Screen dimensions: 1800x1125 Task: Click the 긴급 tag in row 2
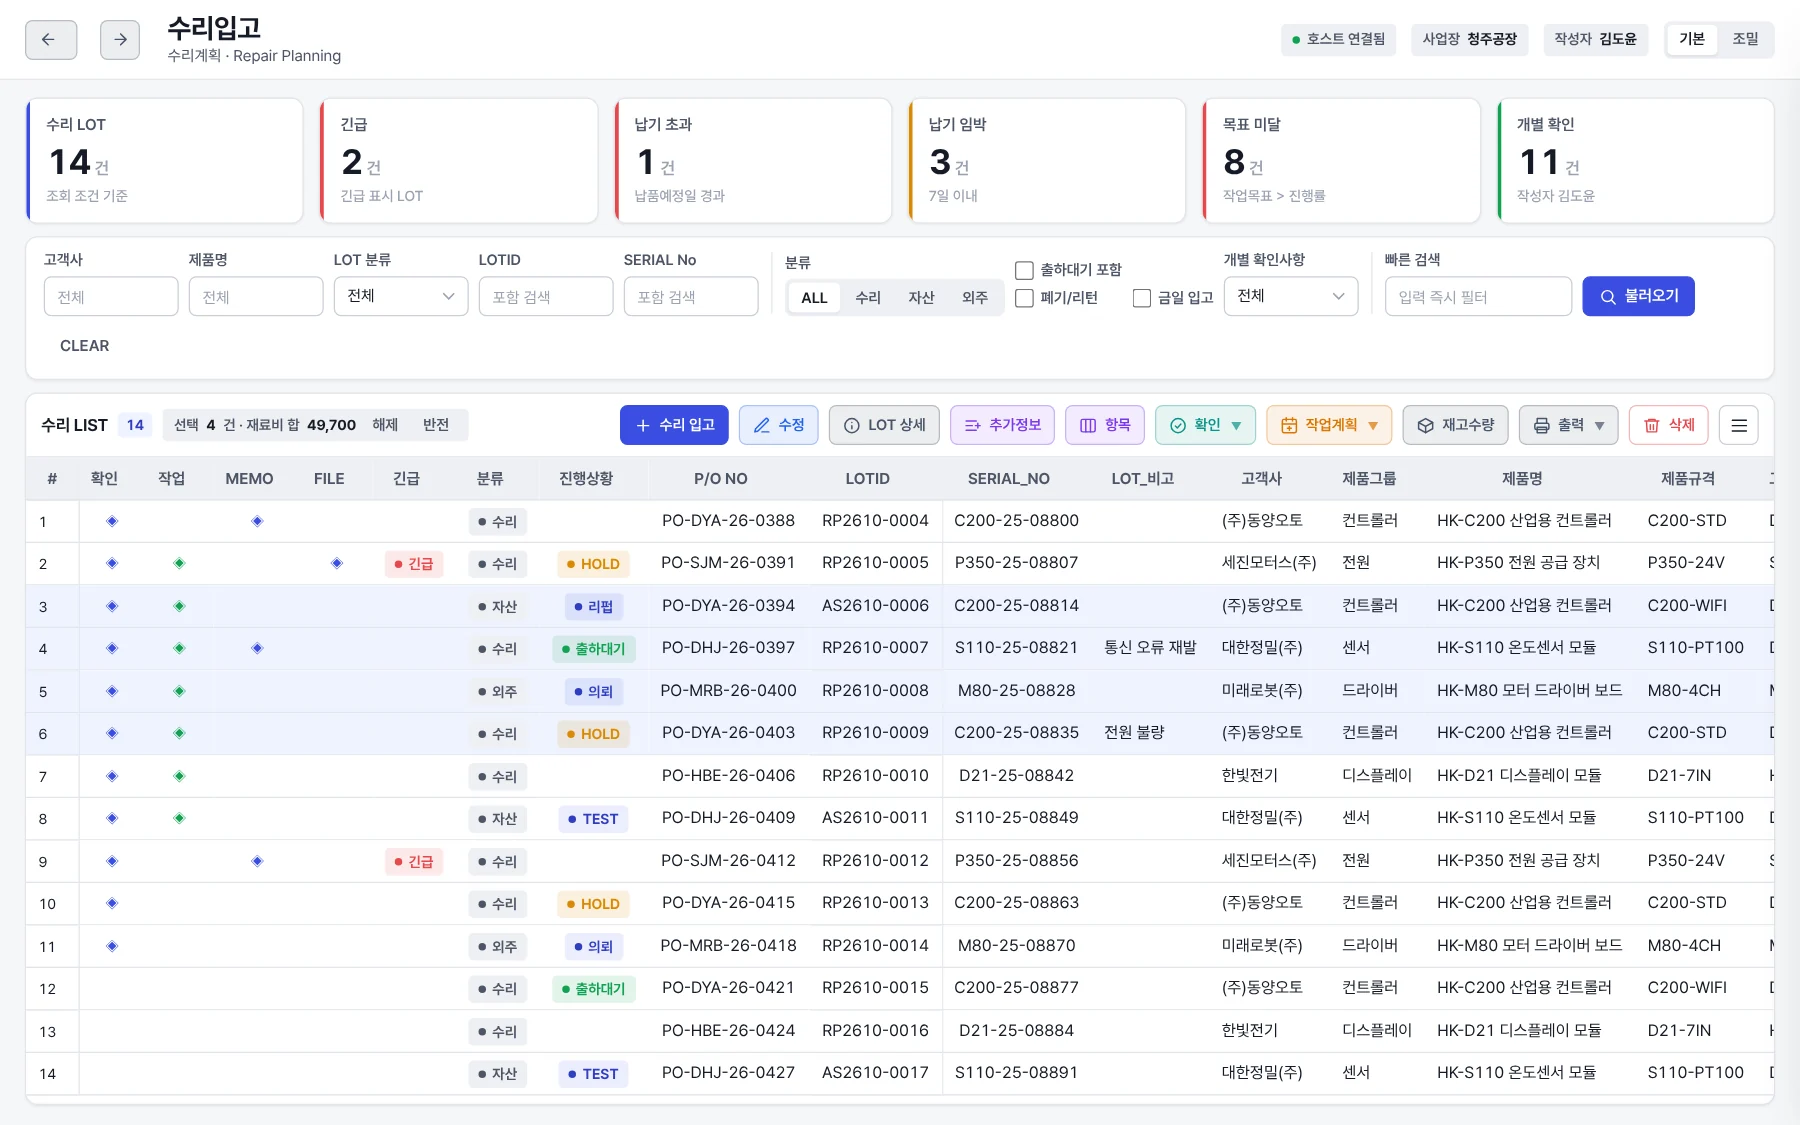(414, 564)
